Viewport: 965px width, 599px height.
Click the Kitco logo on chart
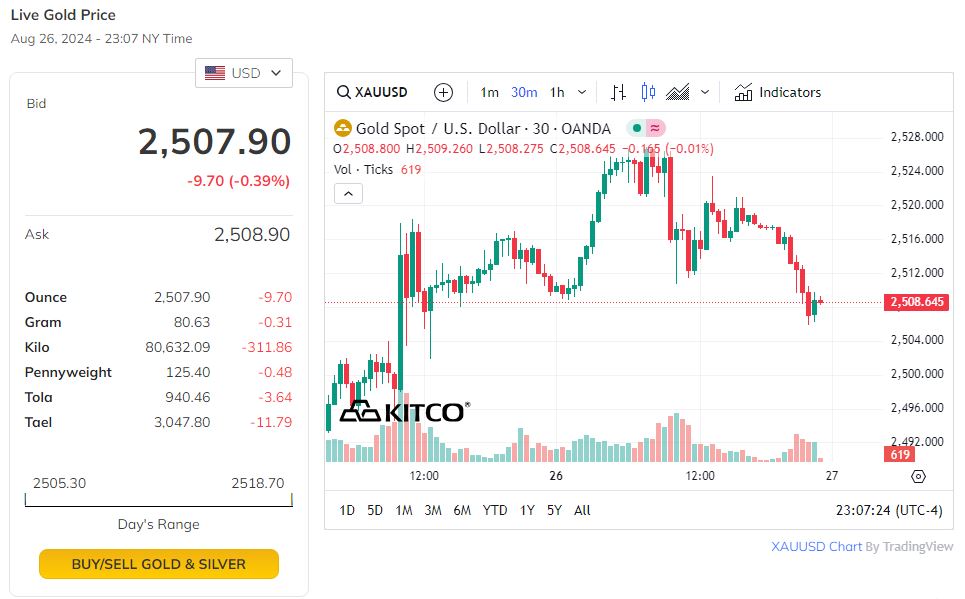(404, 412)
